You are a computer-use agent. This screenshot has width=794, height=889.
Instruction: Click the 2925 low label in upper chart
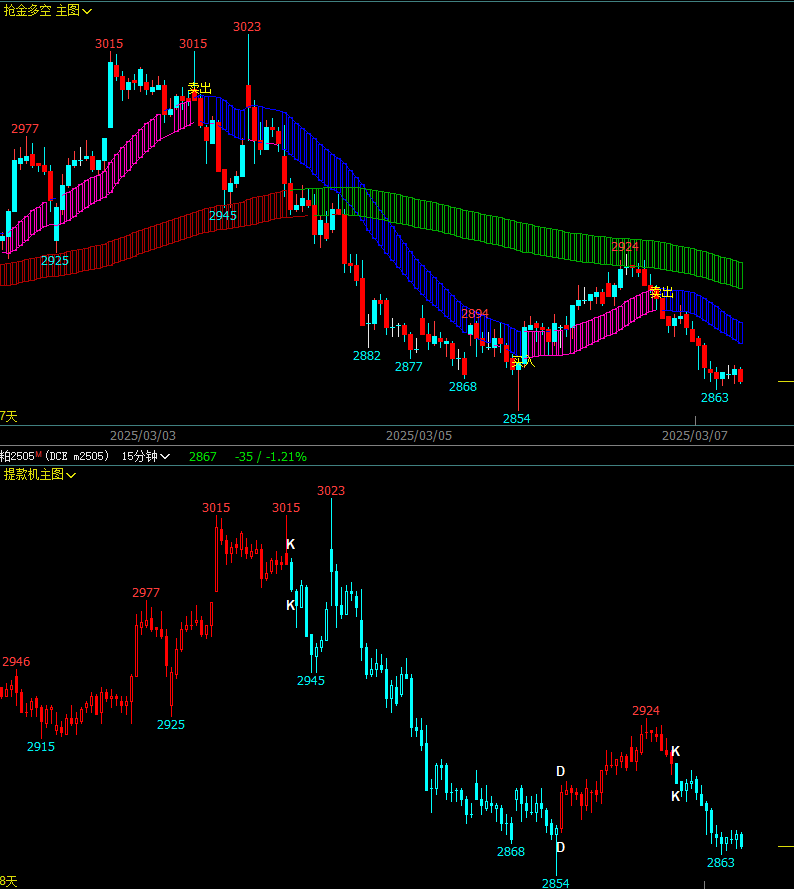click(x=55, y=260)
